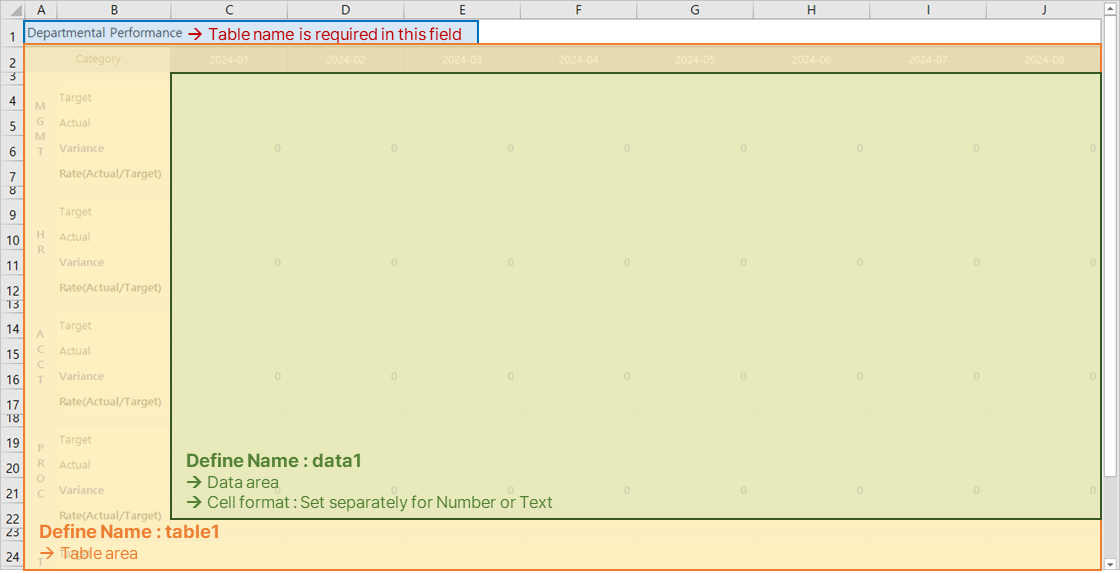Select row 11 header
The image size is (1120, 573).
12,262
